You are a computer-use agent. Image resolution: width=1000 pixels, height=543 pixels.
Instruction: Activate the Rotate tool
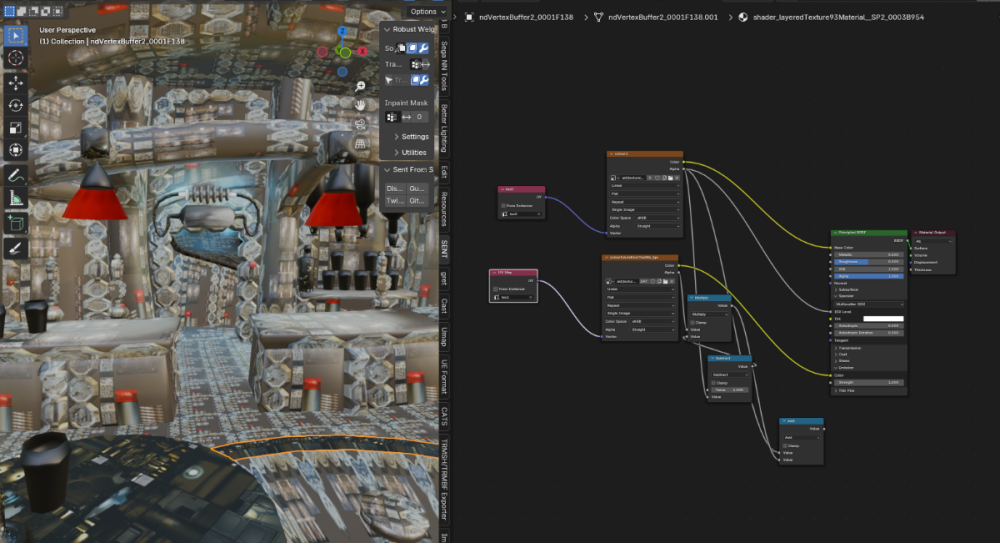point(16,105)
